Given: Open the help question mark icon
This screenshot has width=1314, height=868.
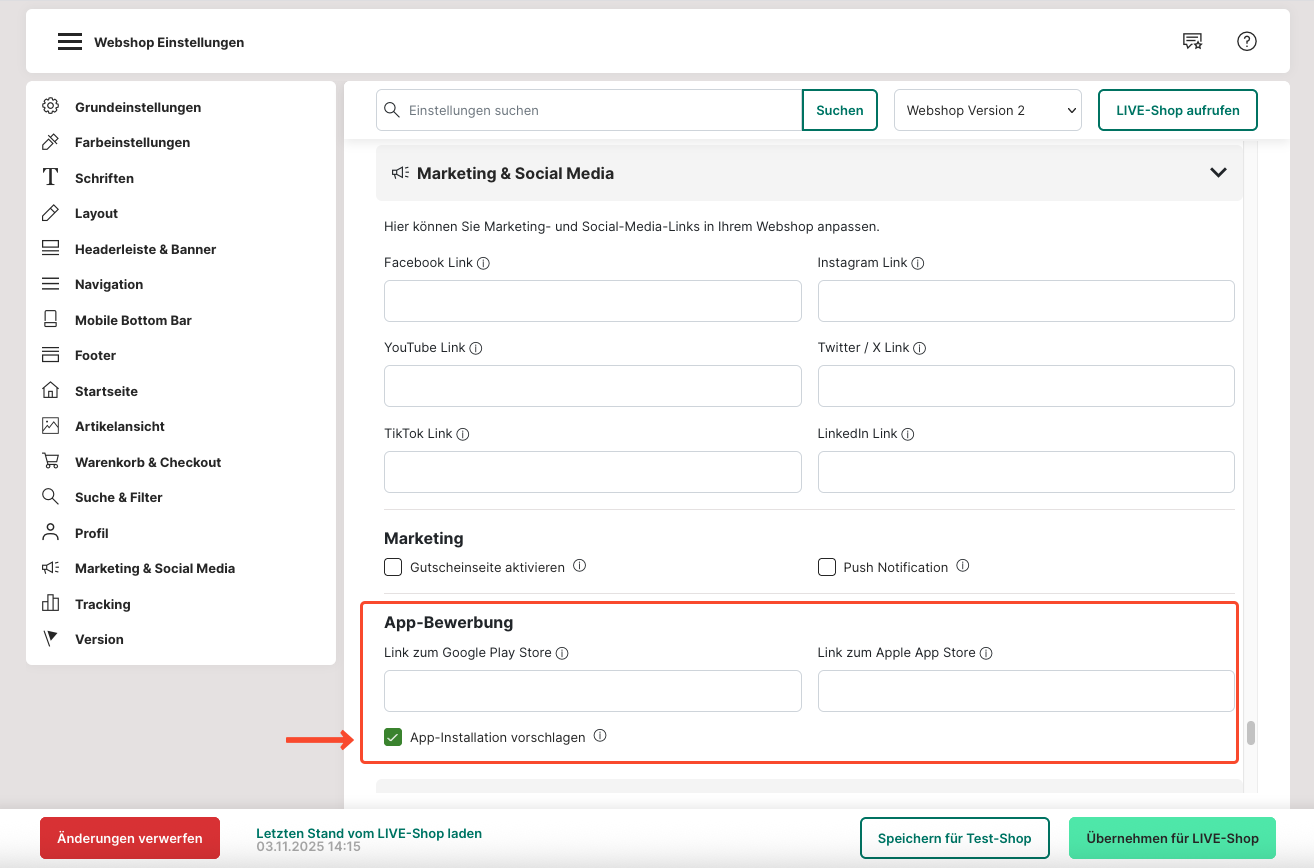Looking at the screenshot, I should [x=1246, y=41].
